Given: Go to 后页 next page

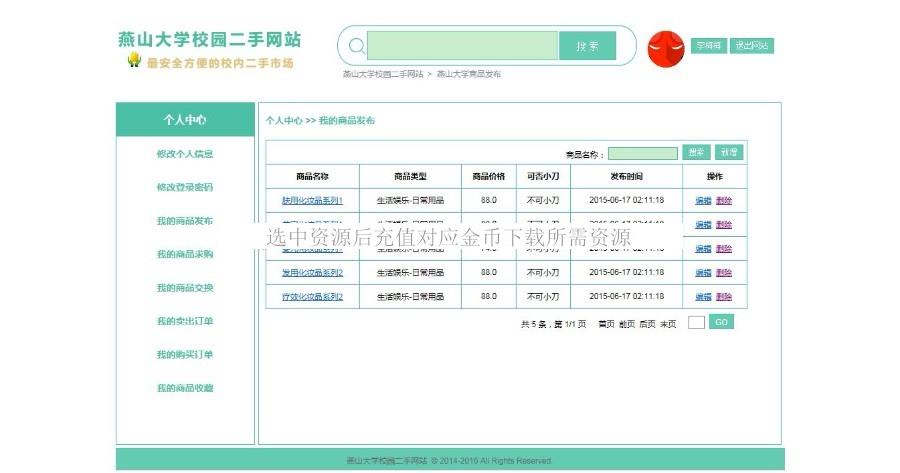Looking at the screenshot, I should click(647, 324).
